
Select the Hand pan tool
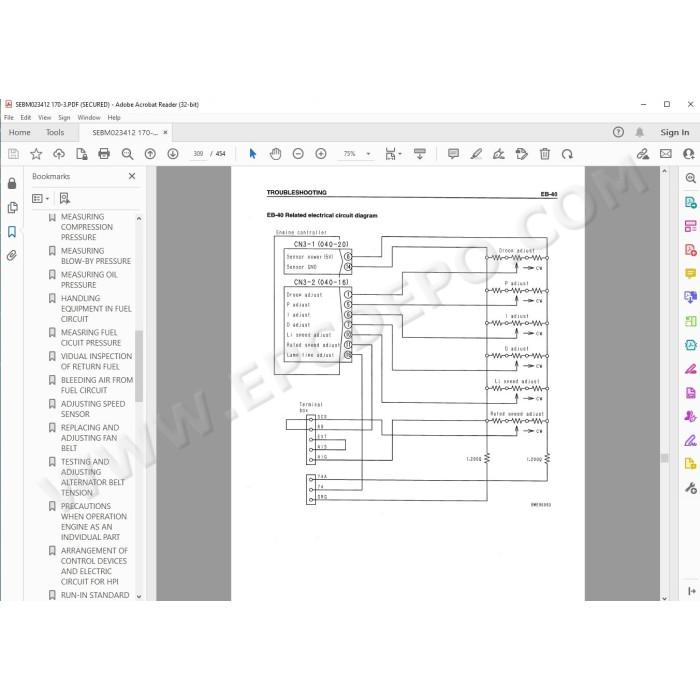(275, 154)
